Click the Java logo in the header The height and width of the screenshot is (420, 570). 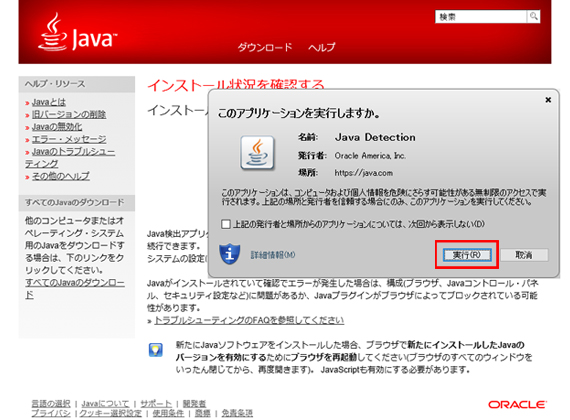(x=77, y=32)
